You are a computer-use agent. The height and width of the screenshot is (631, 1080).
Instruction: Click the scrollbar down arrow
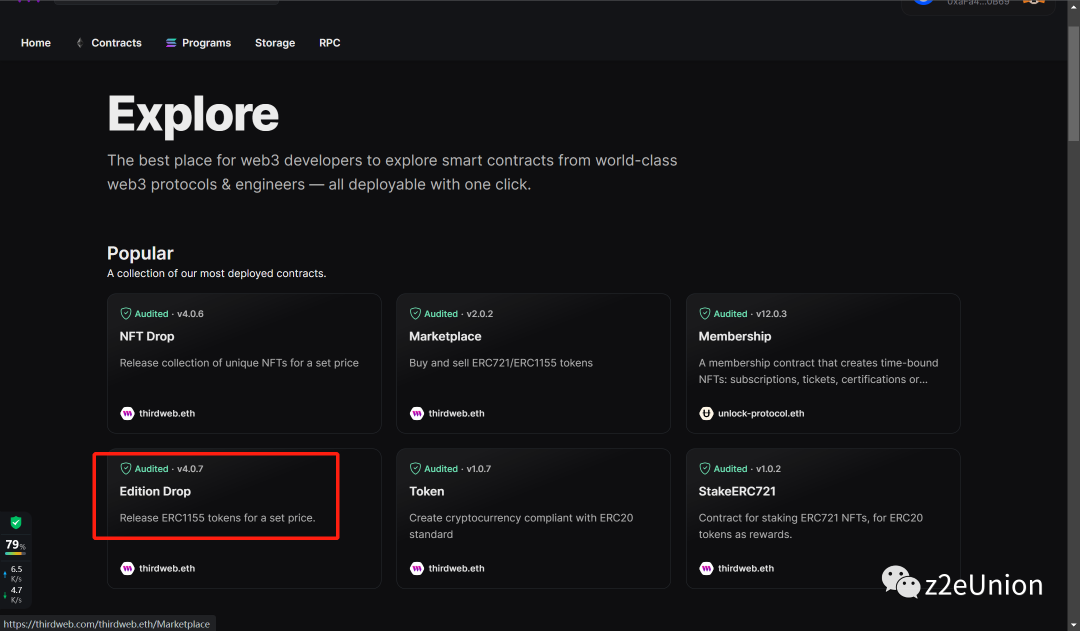point(1073,624)
